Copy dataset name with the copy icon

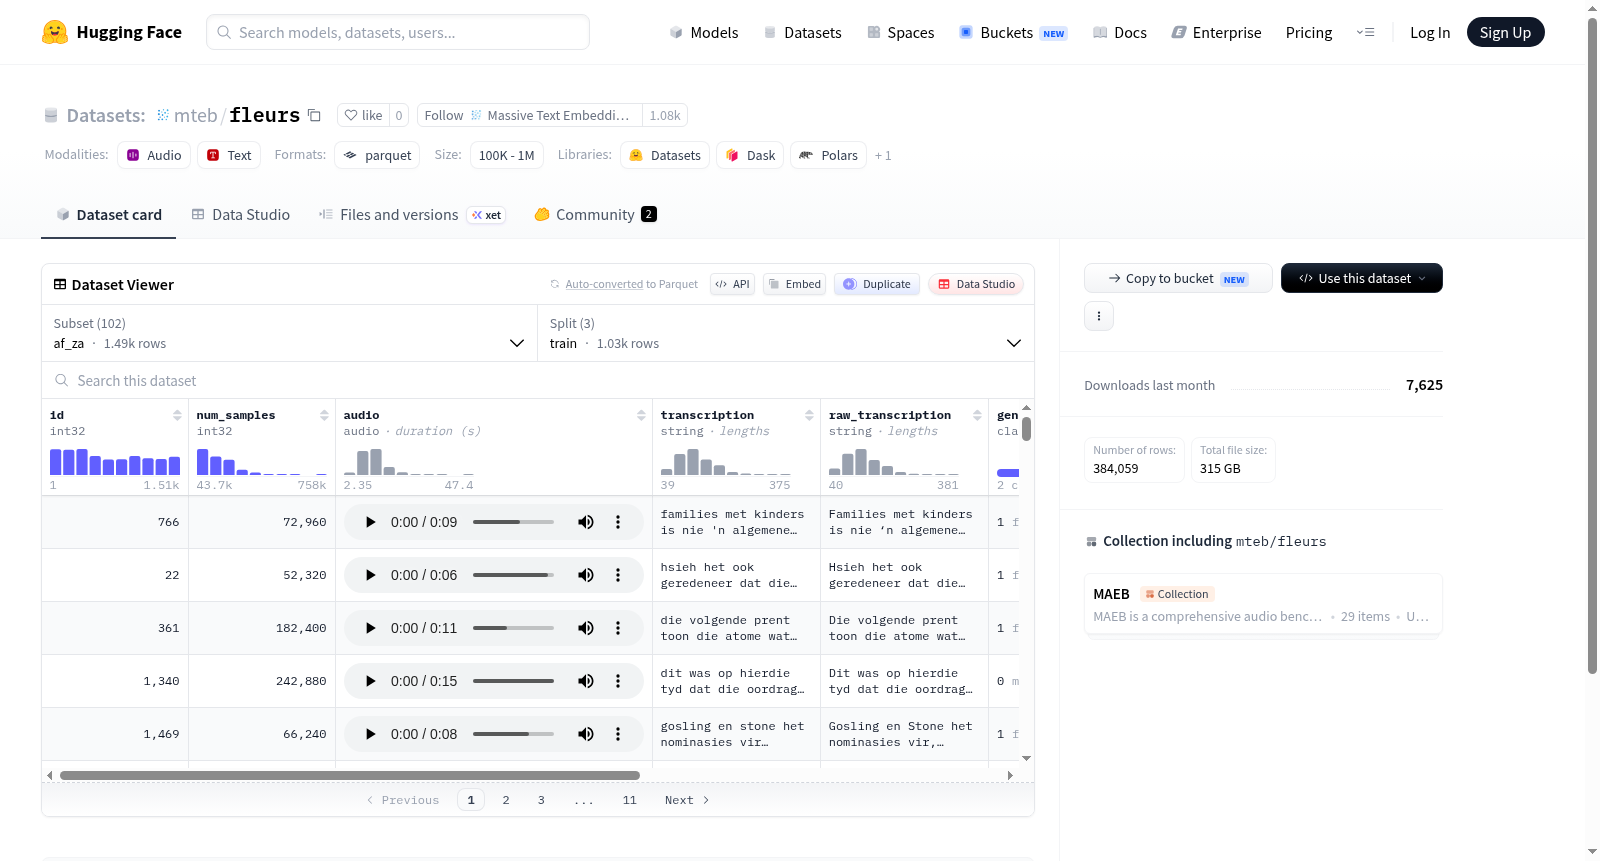[314, 115]
